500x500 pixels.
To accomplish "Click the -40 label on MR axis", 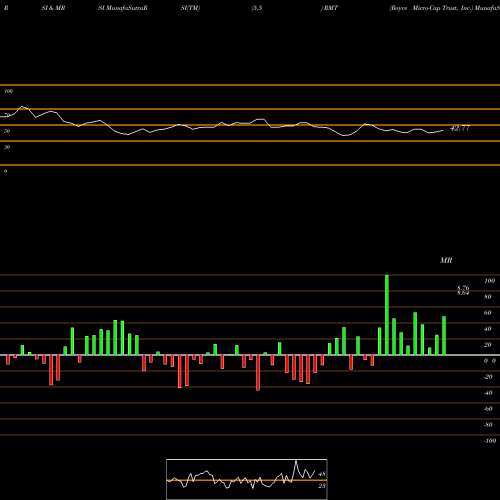I will click(x=488, y=393).
